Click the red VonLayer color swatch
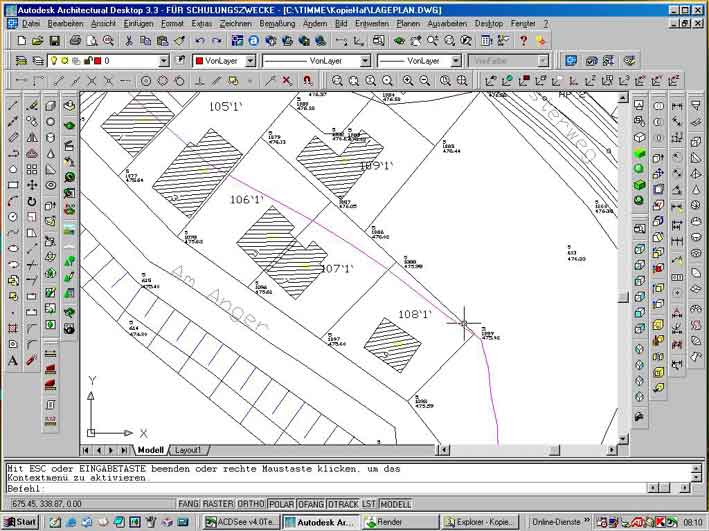 click(x=198, y=61)
